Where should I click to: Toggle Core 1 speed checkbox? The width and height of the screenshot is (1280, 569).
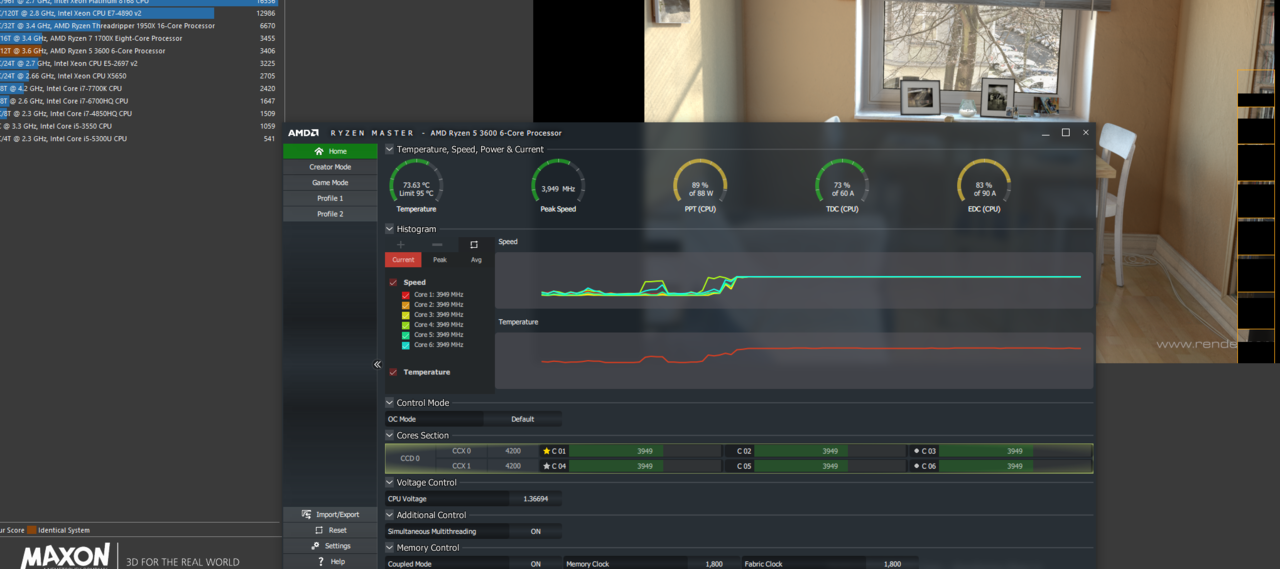click(x=405, y=295)
